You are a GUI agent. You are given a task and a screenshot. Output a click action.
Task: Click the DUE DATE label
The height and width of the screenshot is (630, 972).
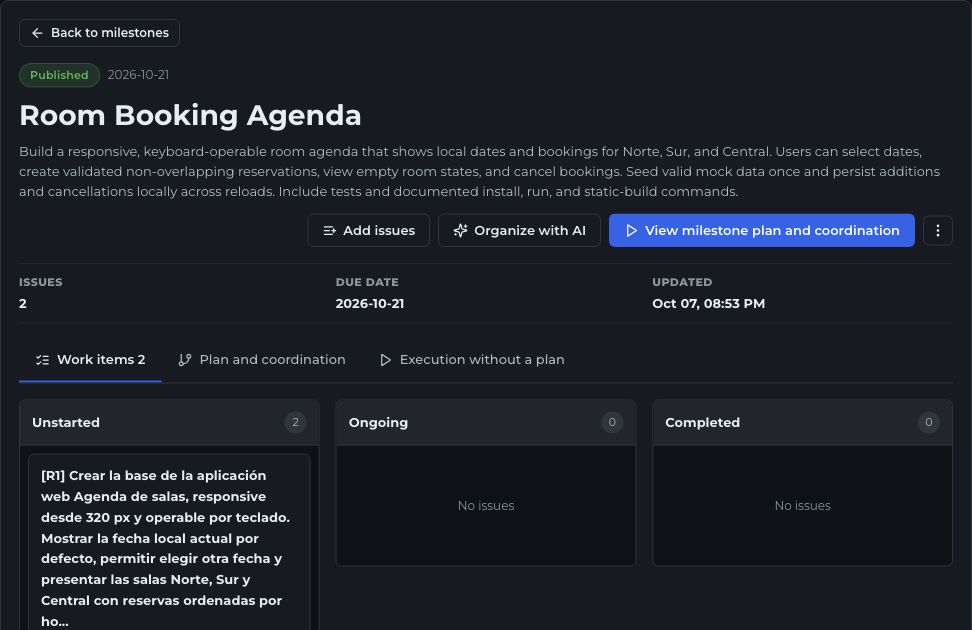click(x=367, y=282)
